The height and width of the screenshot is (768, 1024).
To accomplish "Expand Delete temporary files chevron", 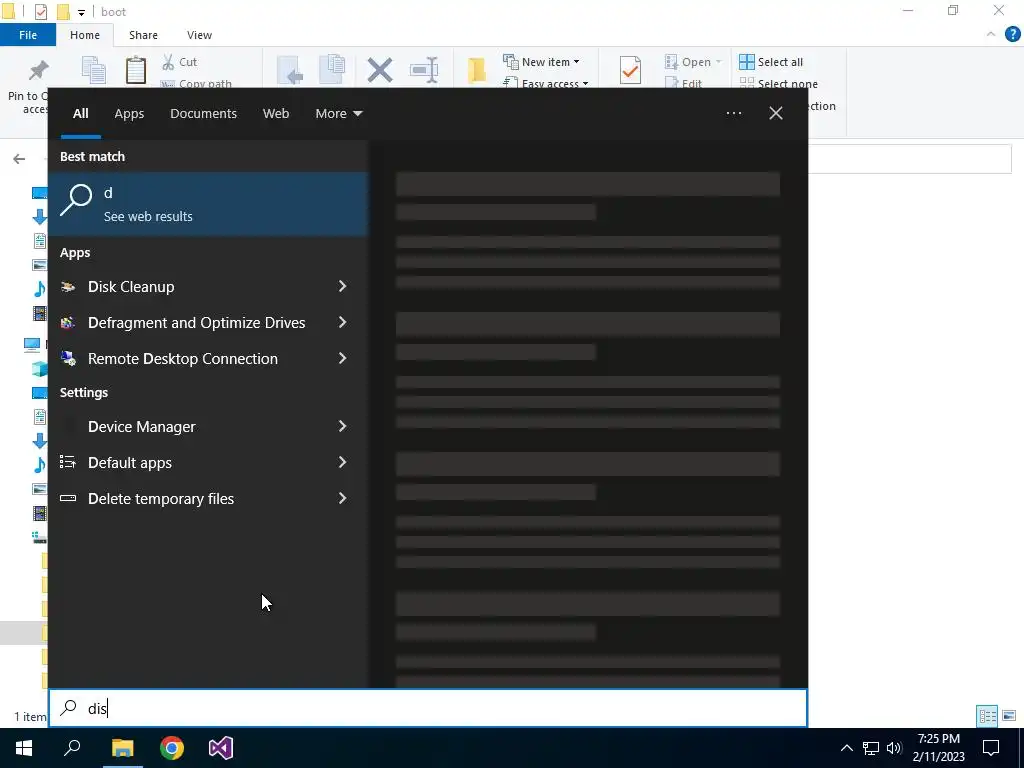I will click(x=342, y=498).
